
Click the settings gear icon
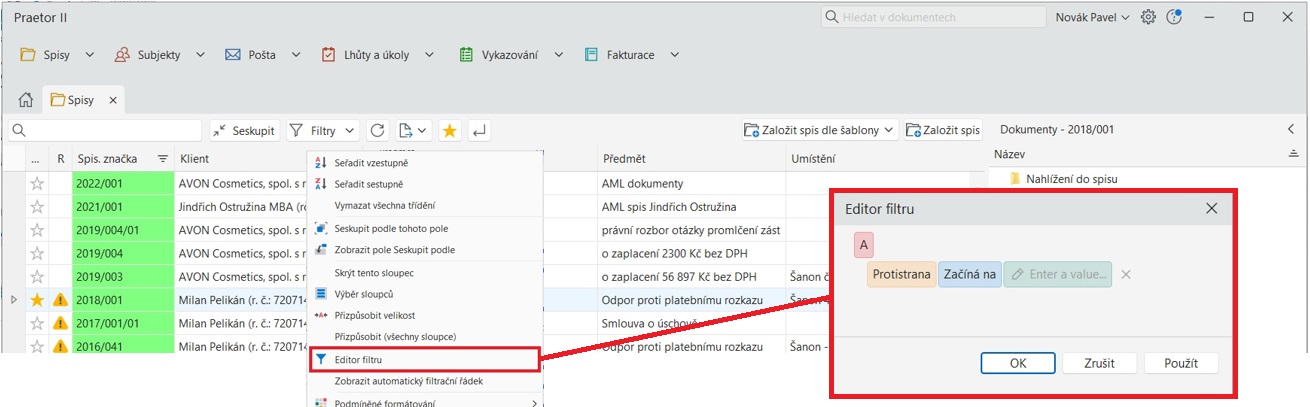1148,17
